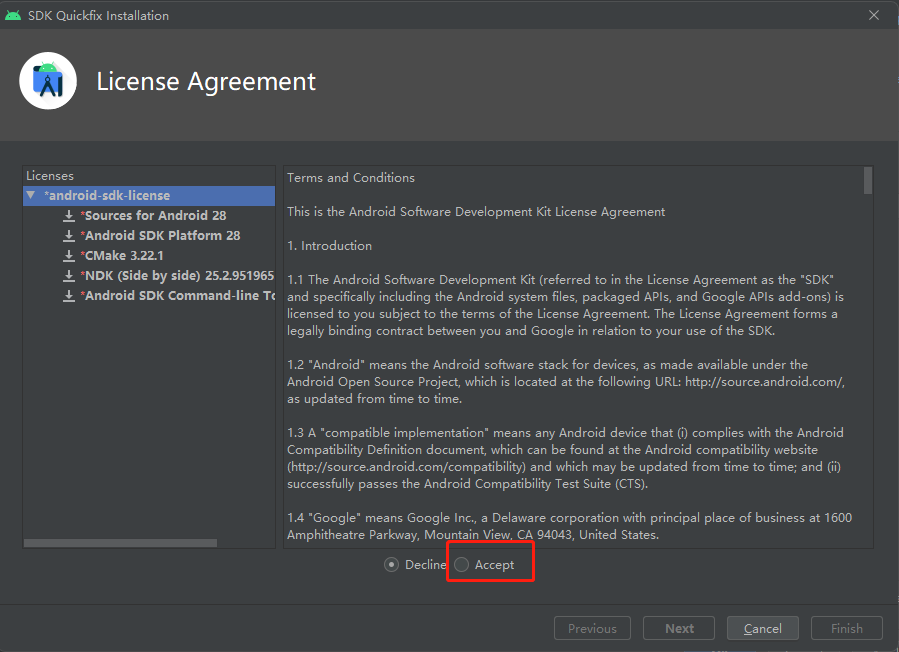Collapse the android-sdk-license tree node

click(32, 196)
